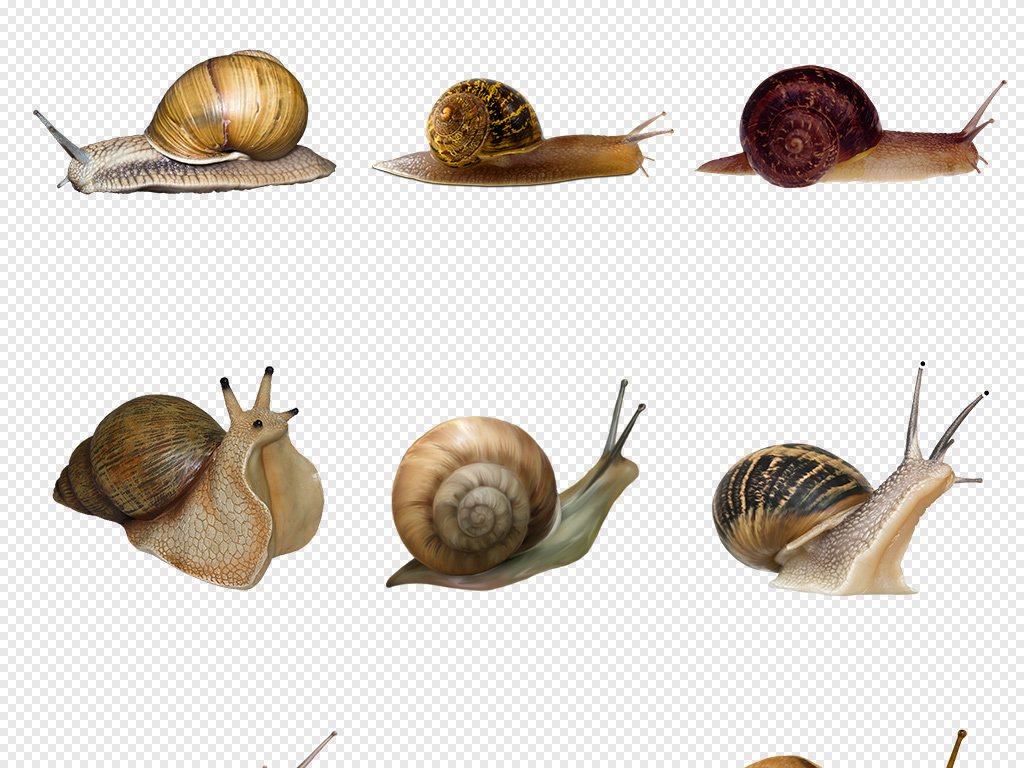The width and height of the screenshot is (1024, 768).
Task: Click the yellow-tan striped shell of top-left snail
Action: [228, 108]
